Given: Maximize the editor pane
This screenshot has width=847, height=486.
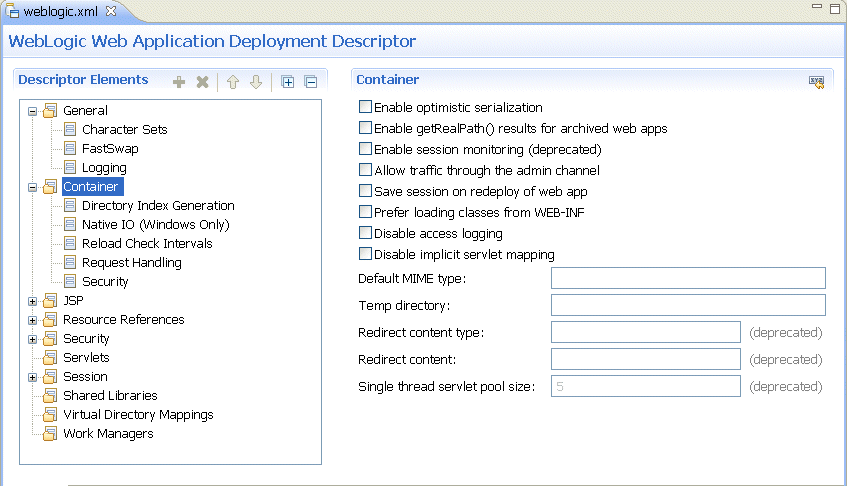Looking at the screenshot, I should tap(835, 8).
